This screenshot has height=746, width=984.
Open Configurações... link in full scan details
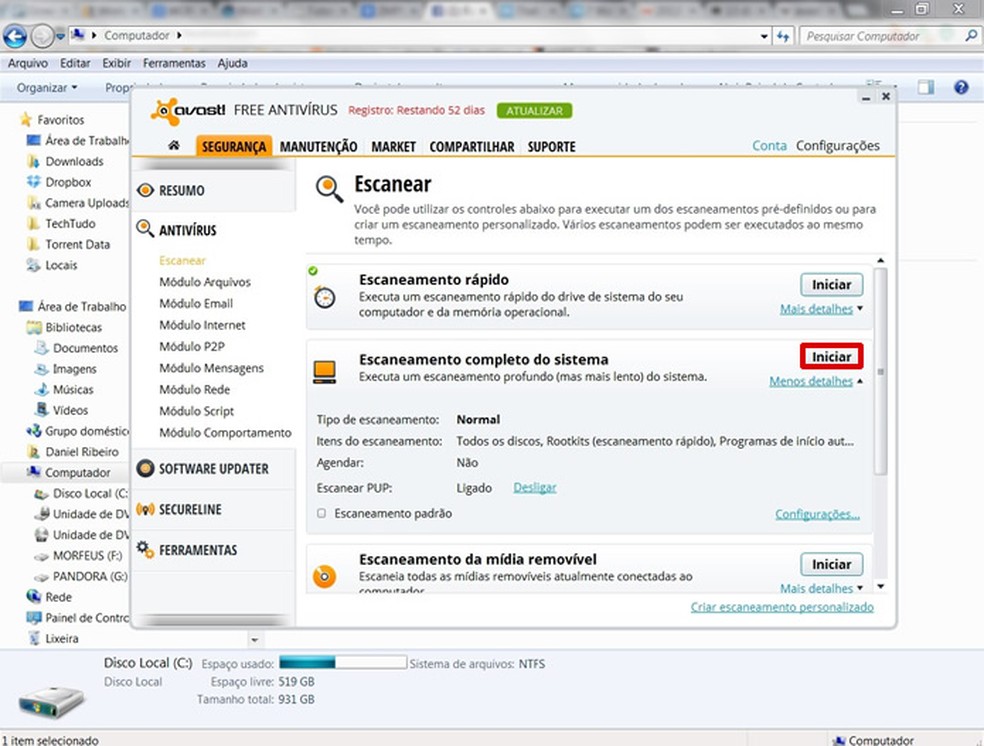click(x=817, y=514)
